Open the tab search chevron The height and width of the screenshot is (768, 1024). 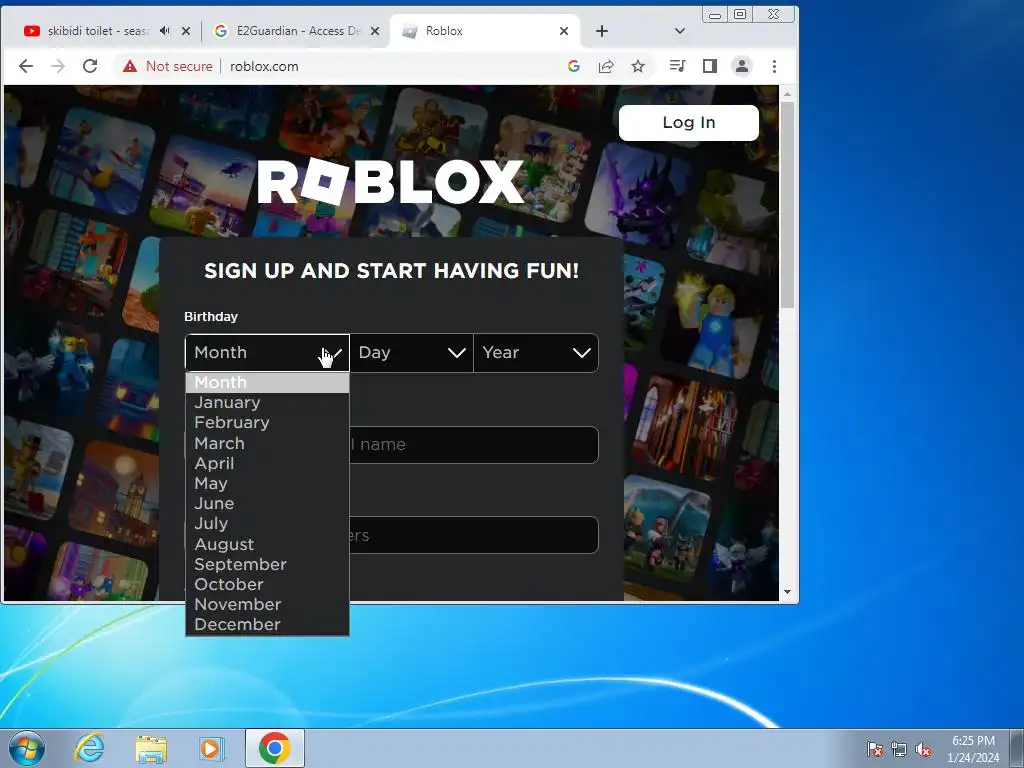(x=680, y=31)
